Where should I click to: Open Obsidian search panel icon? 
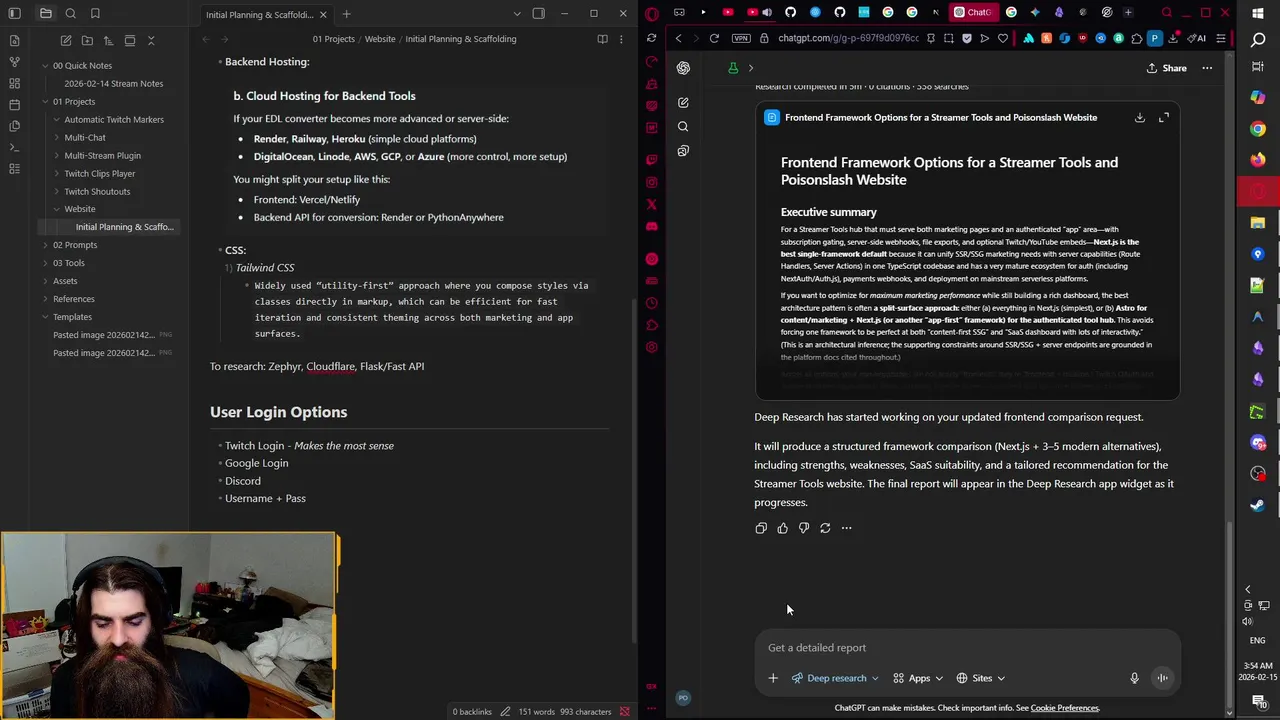(71, 14)
